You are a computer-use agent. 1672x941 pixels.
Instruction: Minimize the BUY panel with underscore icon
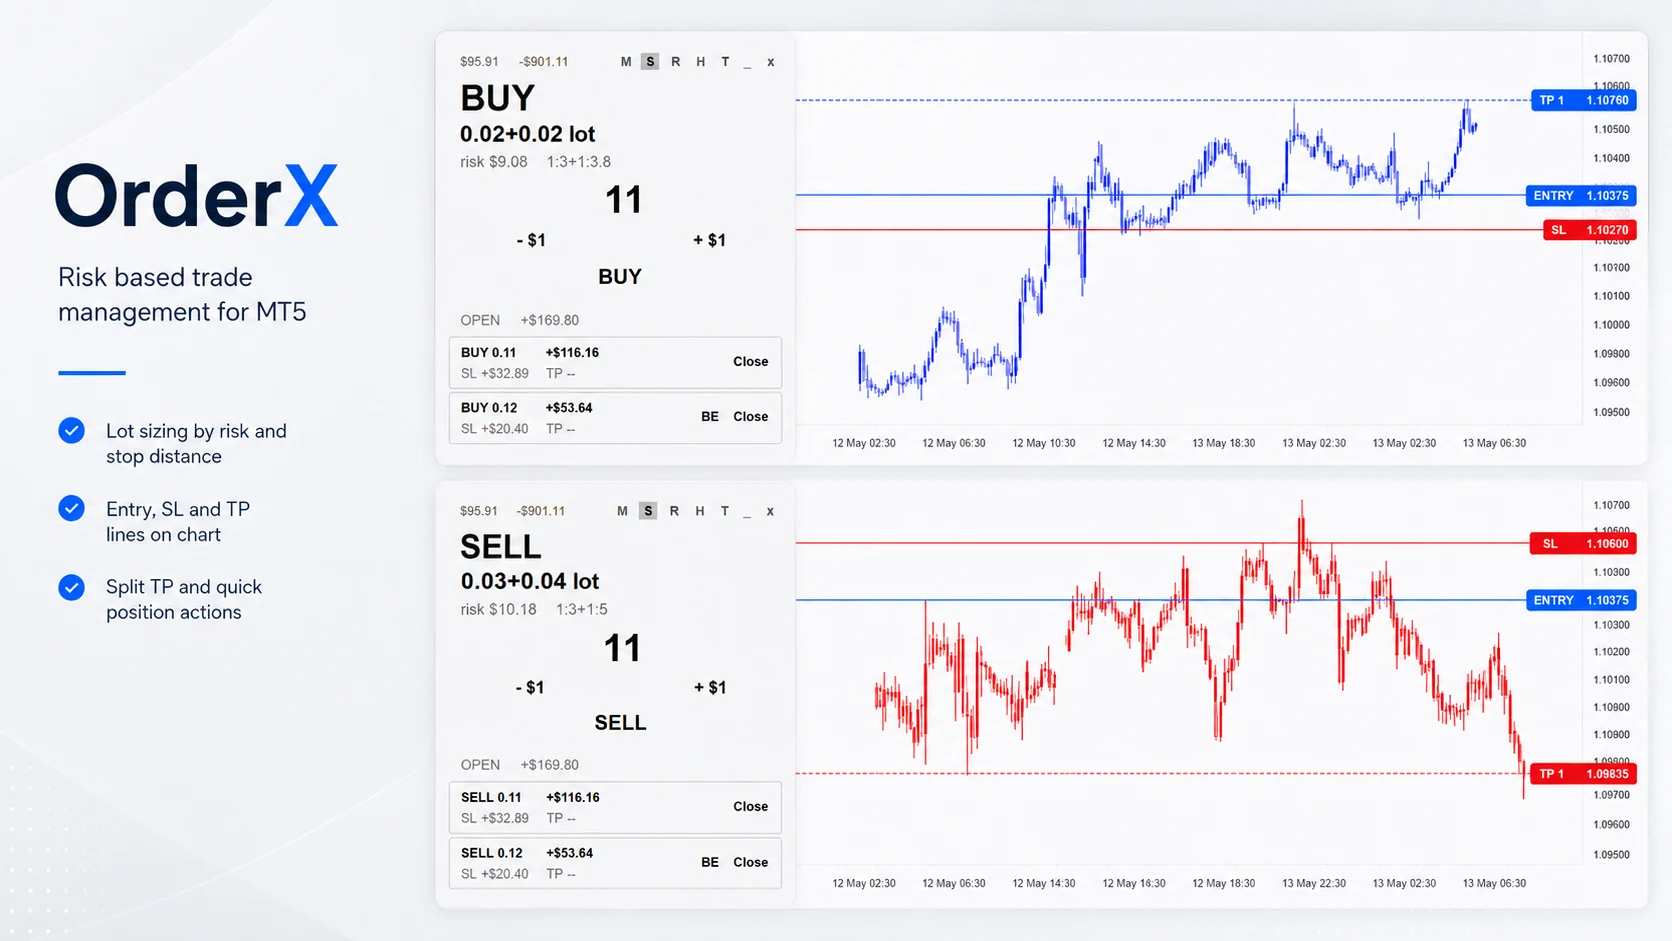click(747, 64)
